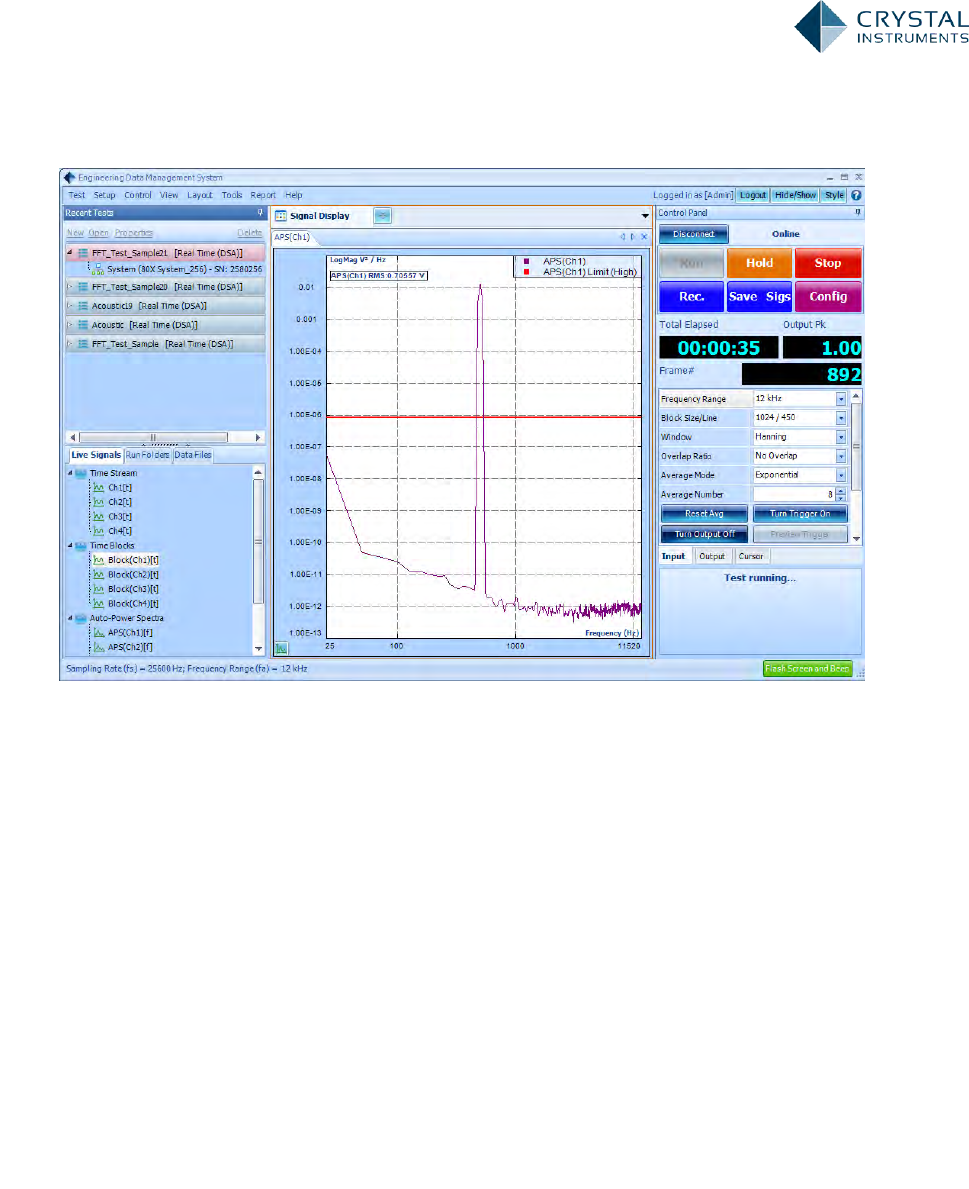Click the FFT_Test_Sample21 list icon
Screen dimensions: 969x1189
[83, 253]
